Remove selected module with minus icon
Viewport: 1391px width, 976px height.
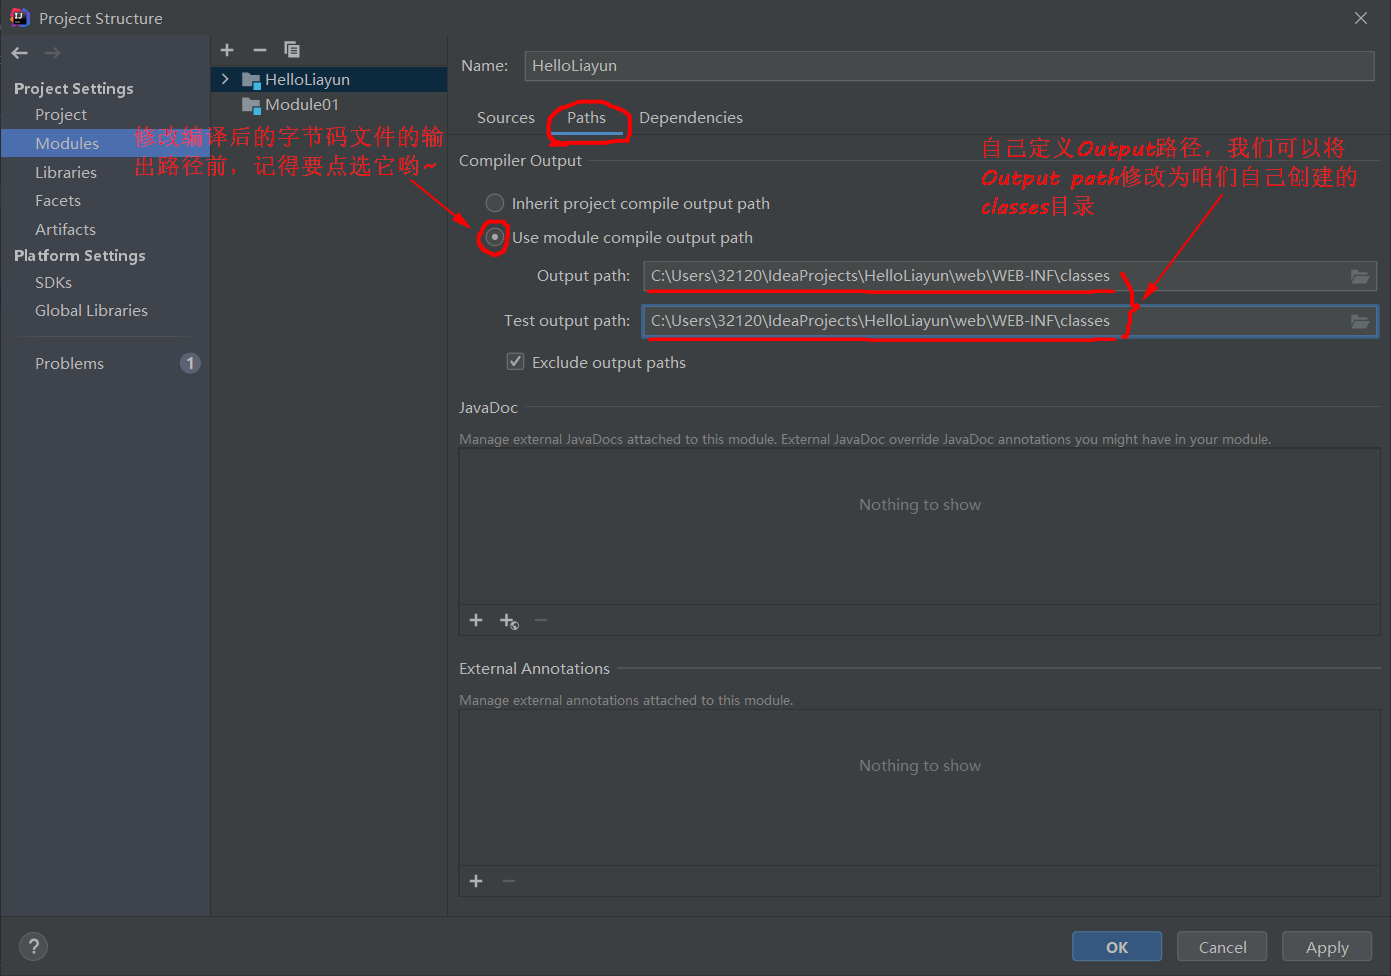(260, 50)
